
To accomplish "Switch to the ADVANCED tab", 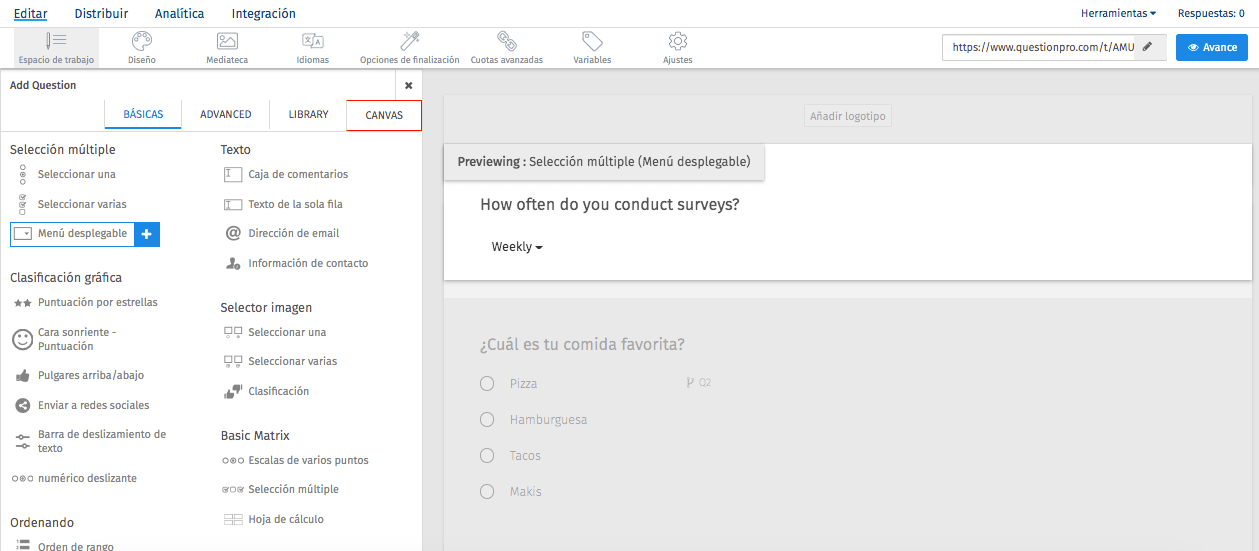I will pyautogui.click(x=225, y=115).
